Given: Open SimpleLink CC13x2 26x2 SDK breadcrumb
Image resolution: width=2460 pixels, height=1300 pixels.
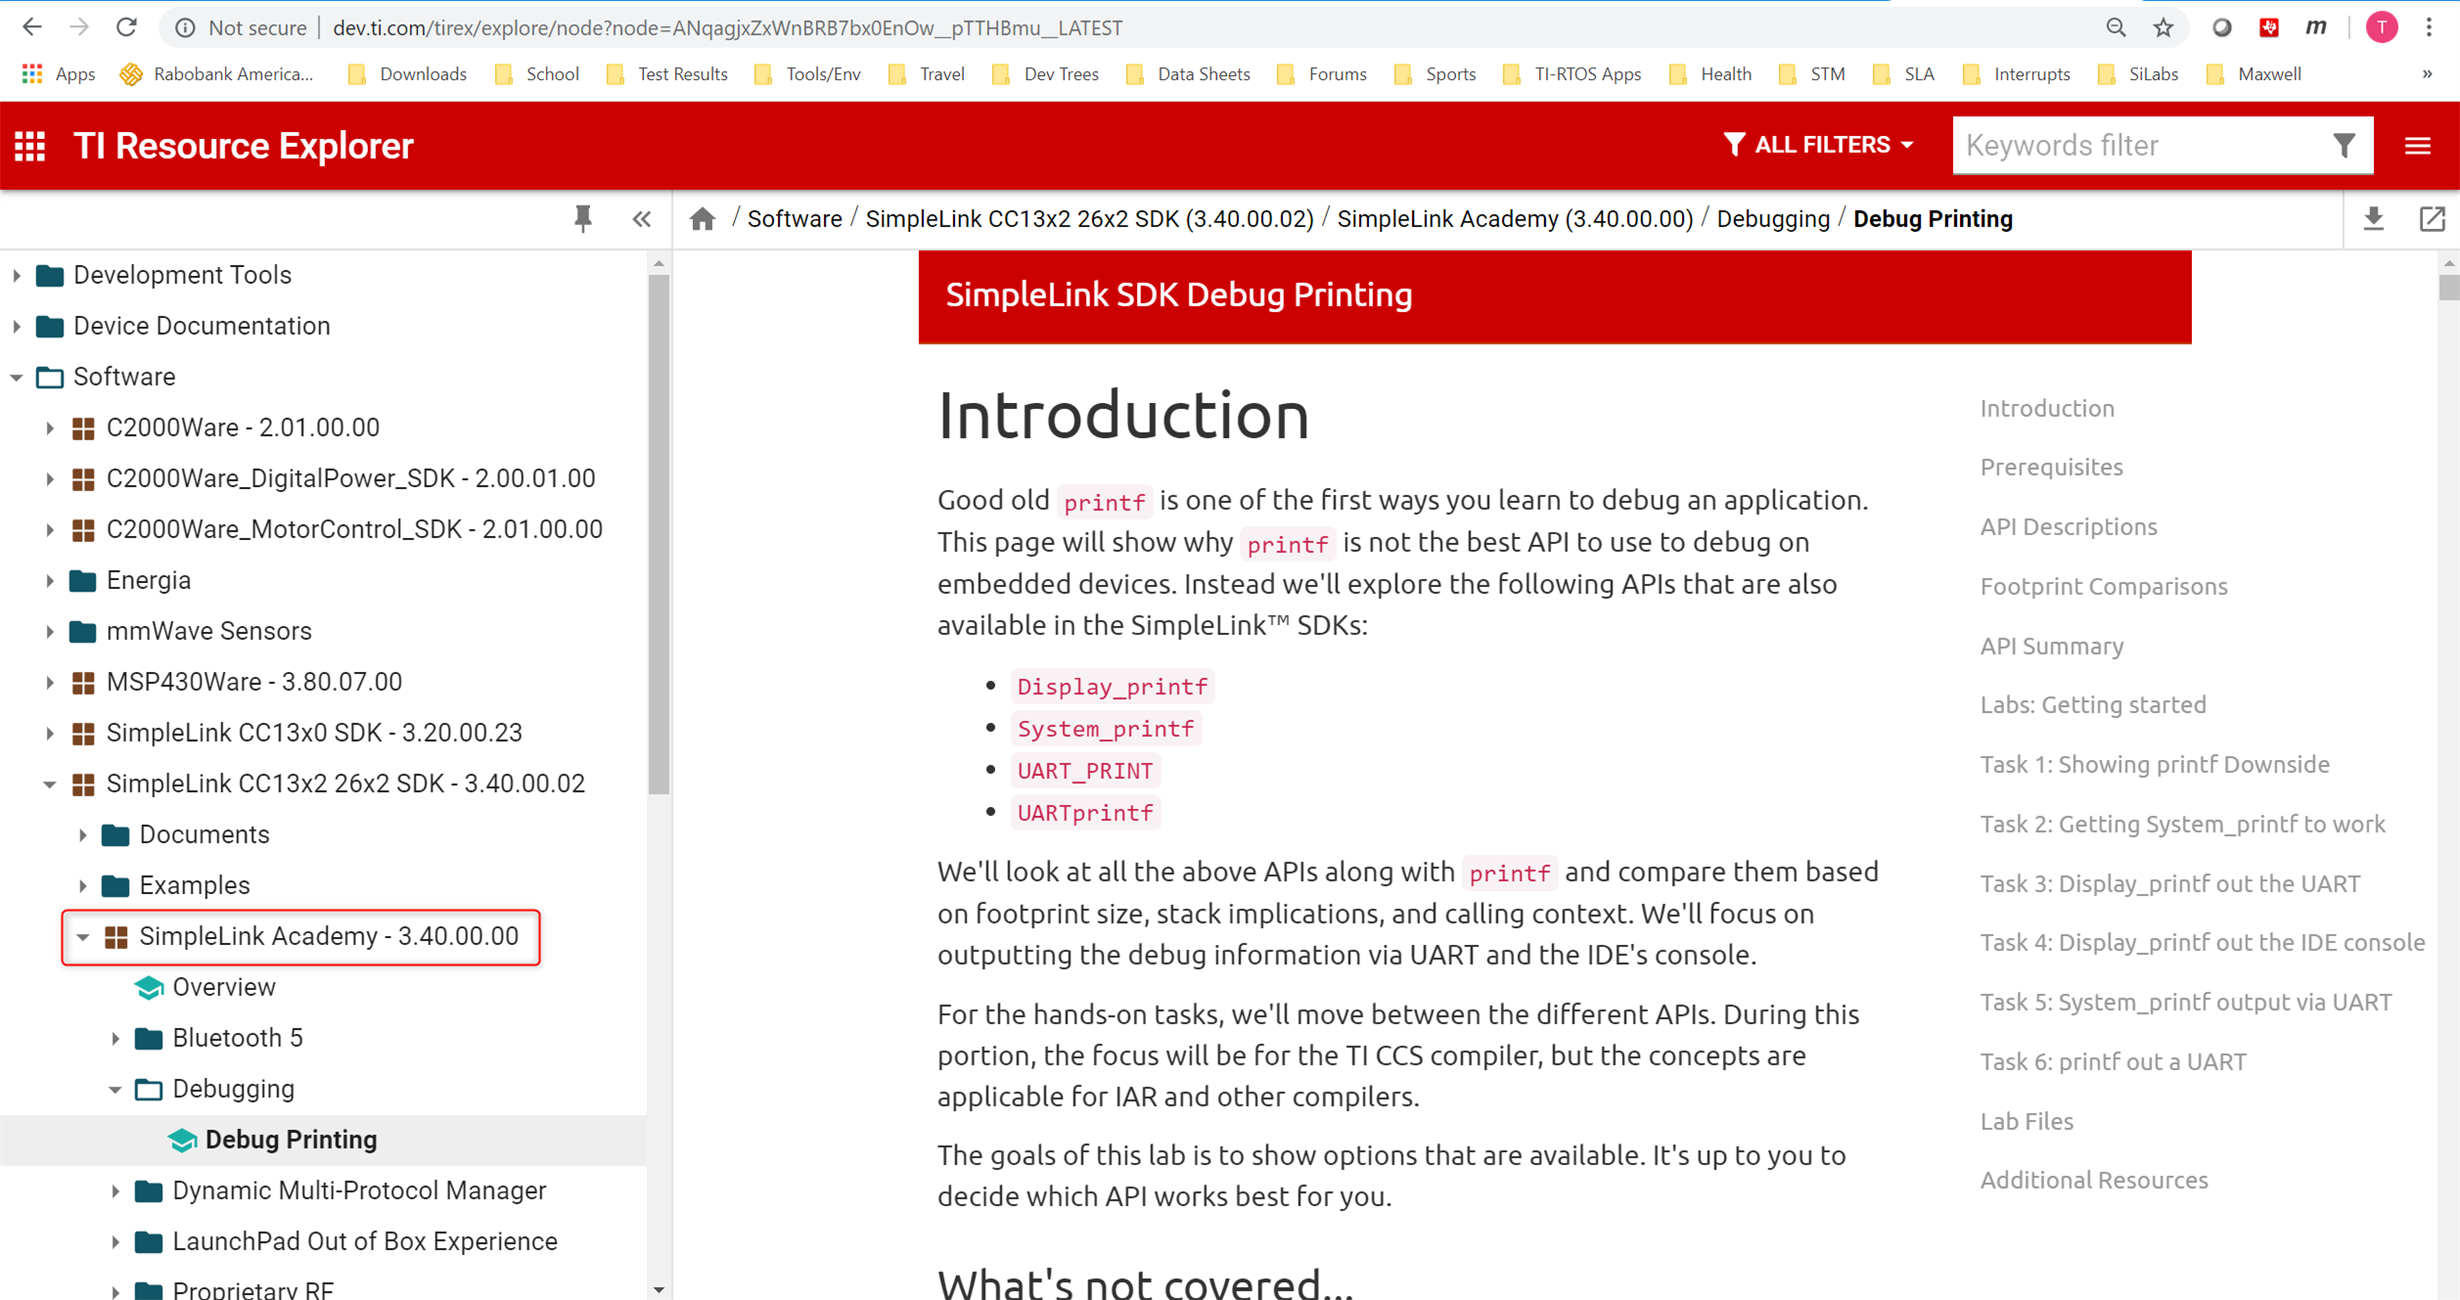Looking at the screenshot, I should tap(1089, 219).
